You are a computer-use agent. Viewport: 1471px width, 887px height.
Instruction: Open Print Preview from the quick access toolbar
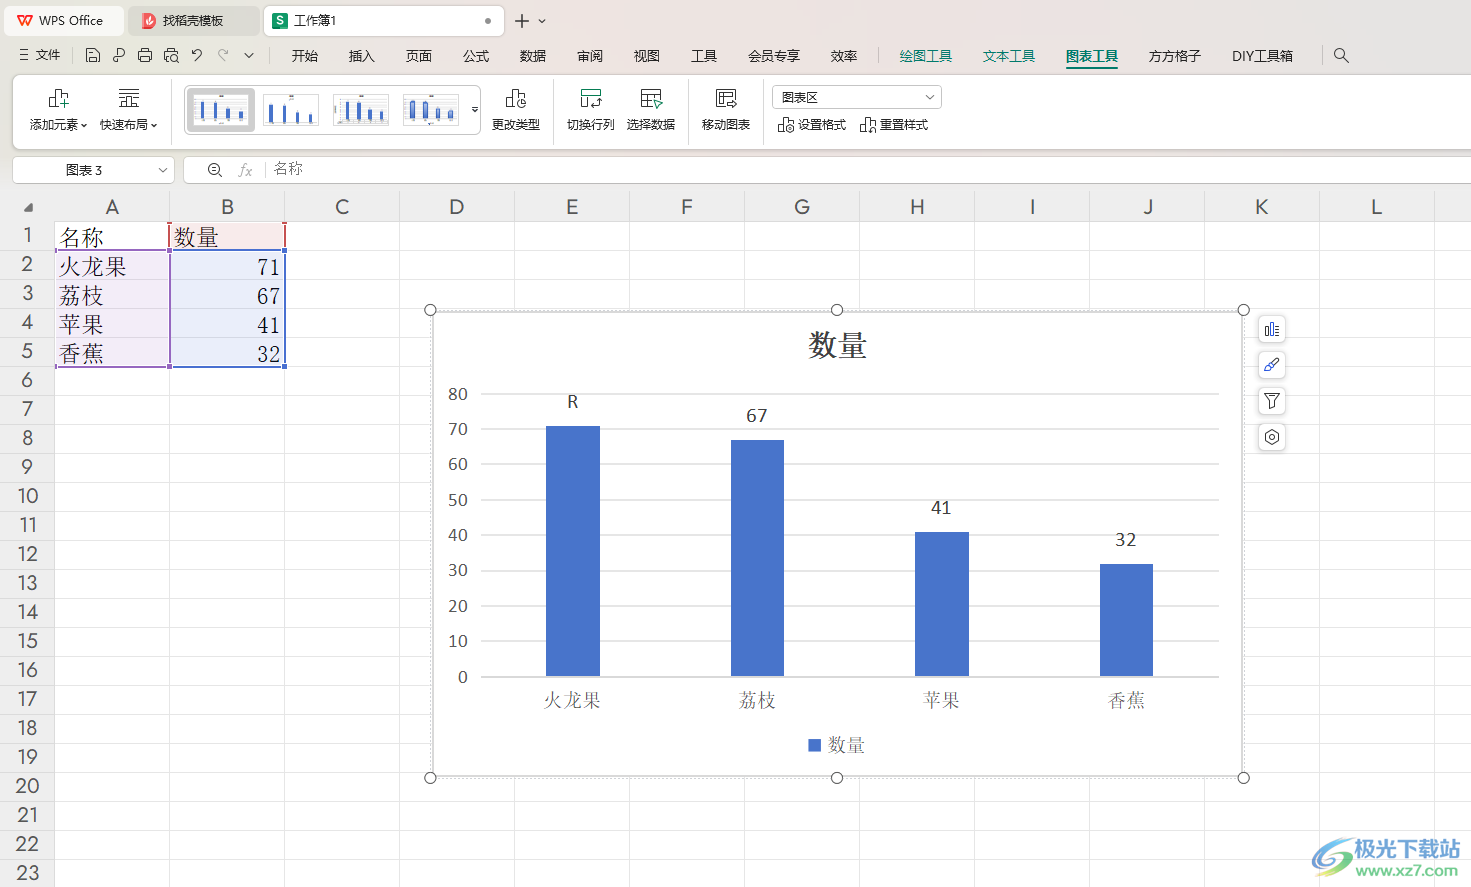171,56
